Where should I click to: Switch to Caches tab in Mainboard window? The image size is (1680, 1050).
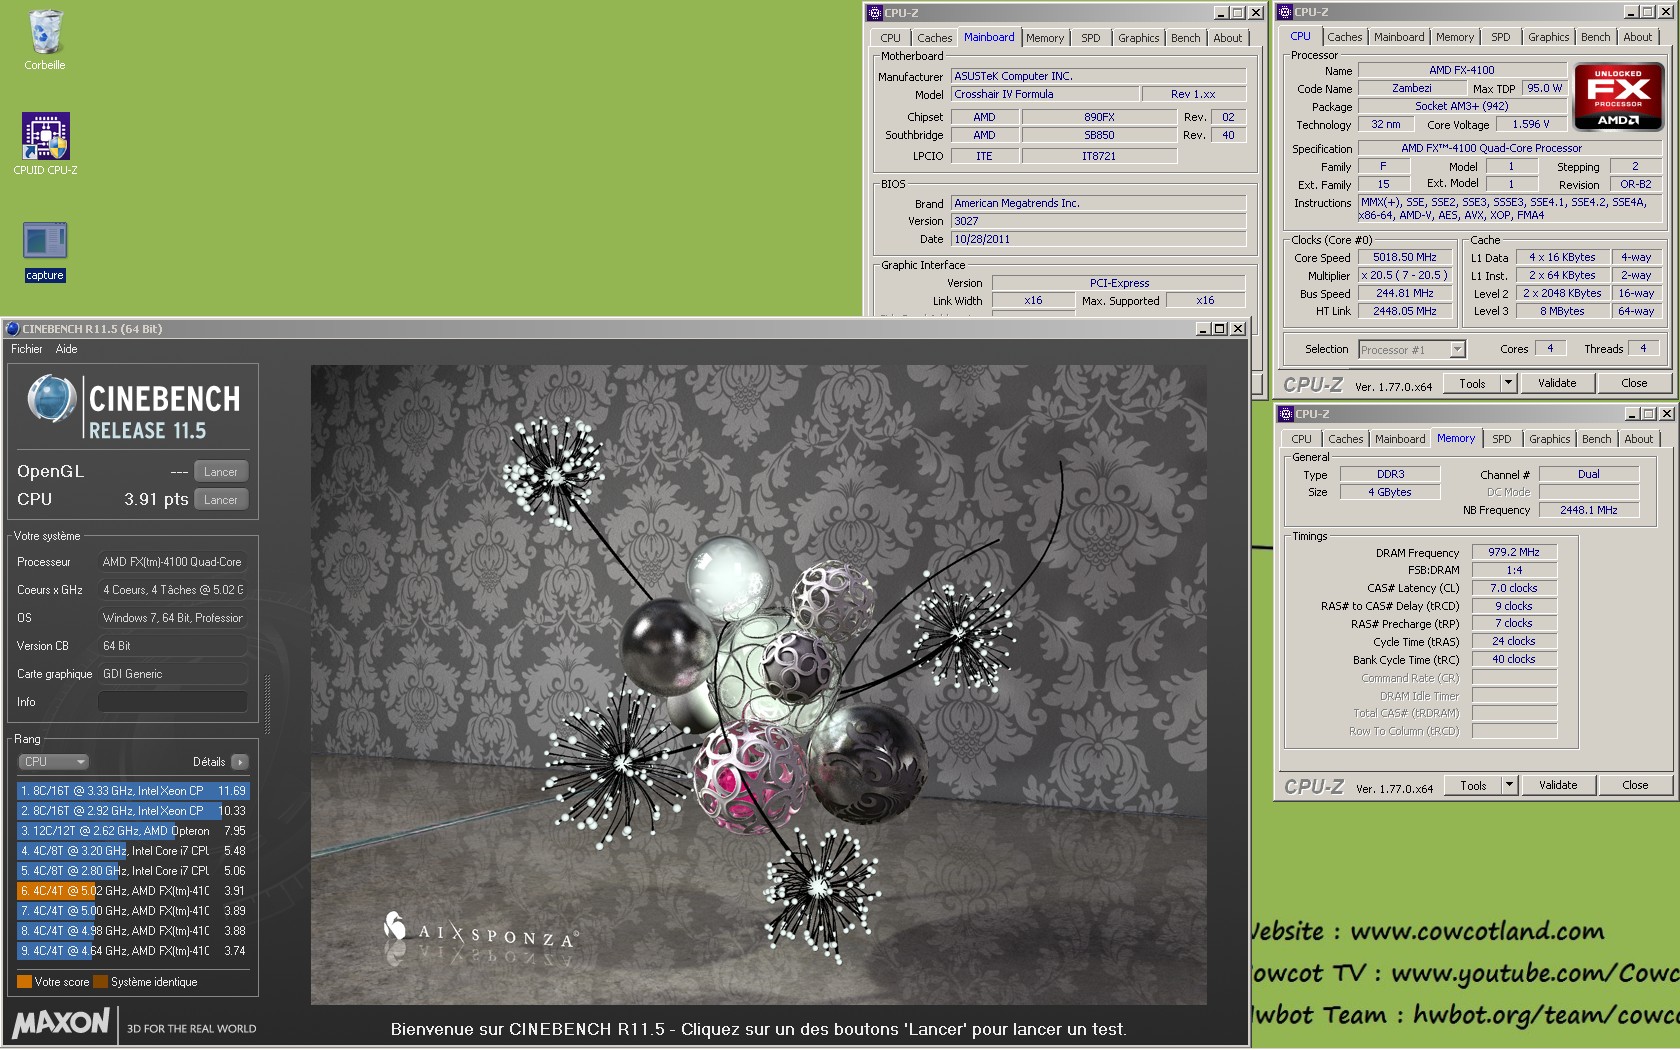[934, 38]
